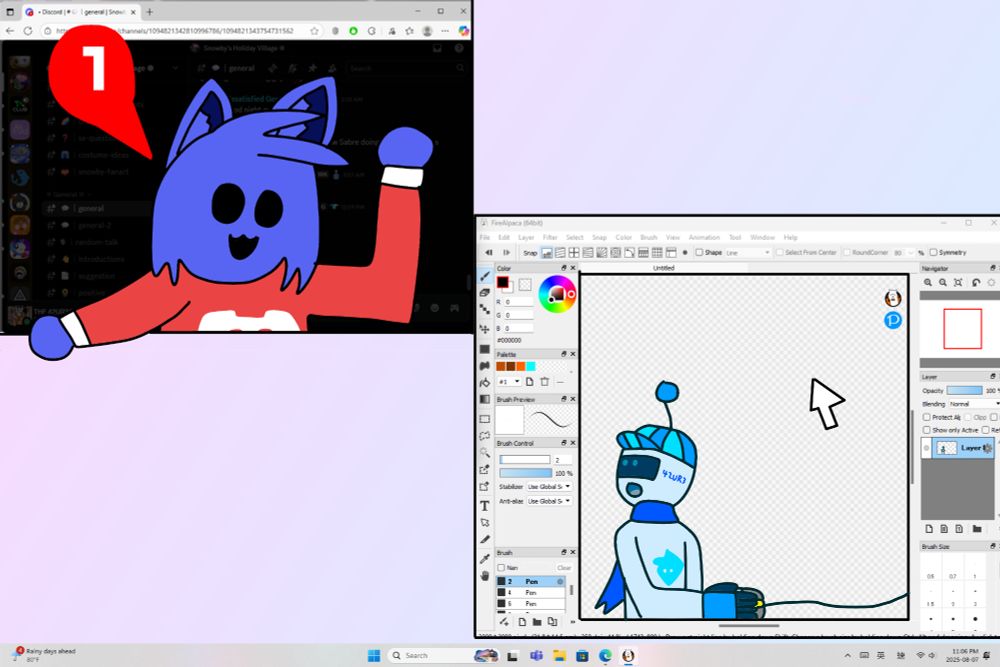
Task: Select the Eraser tool in FireAlpaca
Action: click(x=485, y=293)
